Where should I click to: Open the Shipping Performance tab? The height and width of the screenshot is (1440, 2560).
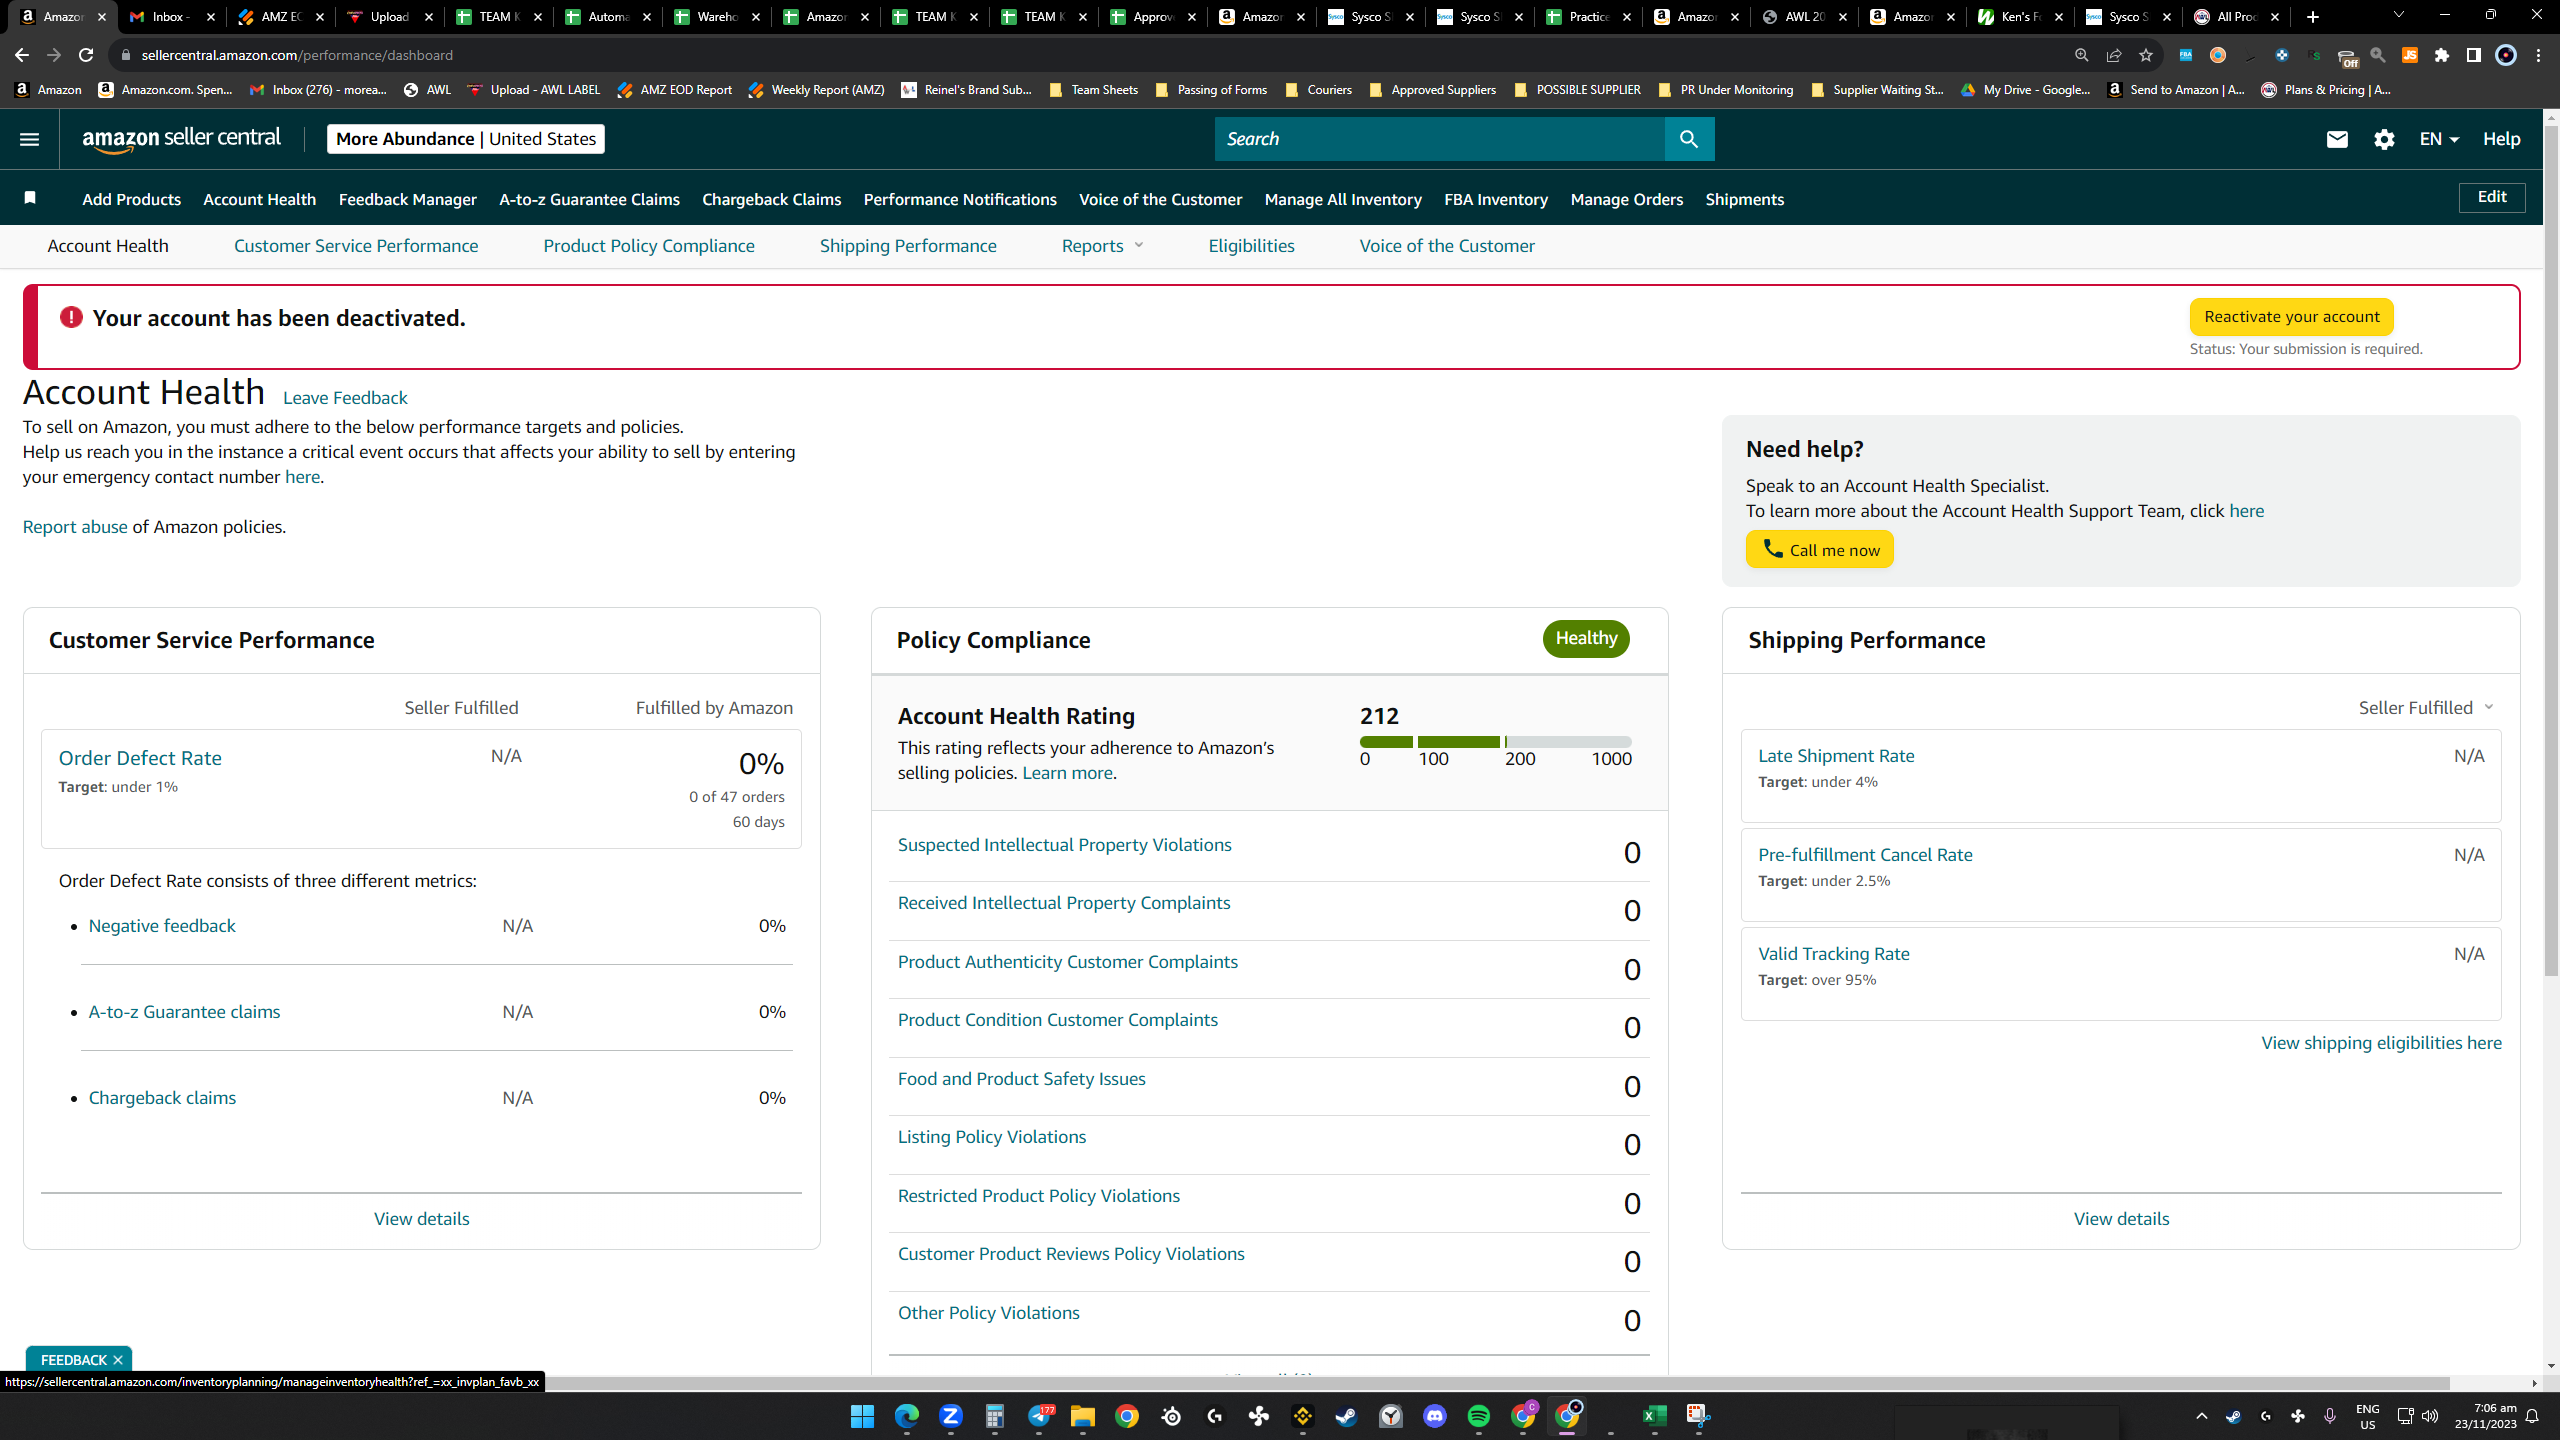click(x=908, y=246)
